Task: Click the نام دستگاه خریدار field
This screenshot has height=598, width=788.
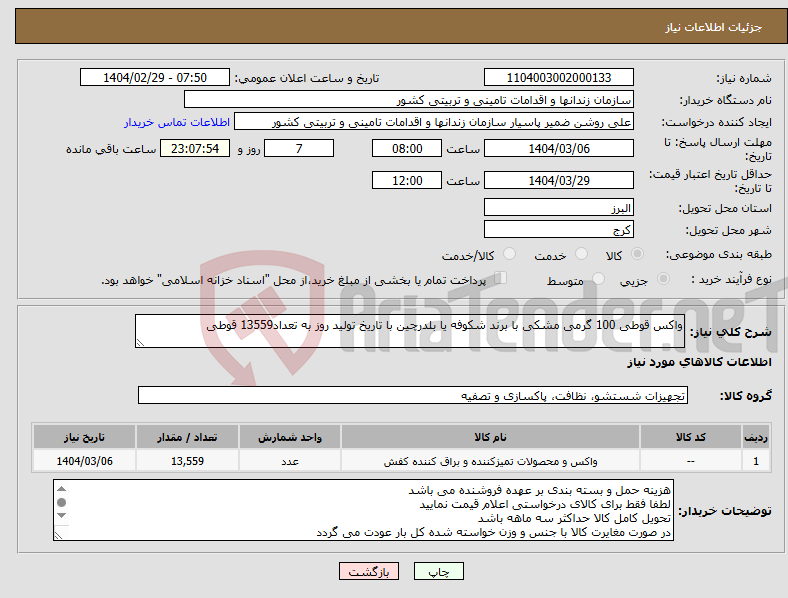Action: coord(409,99)
